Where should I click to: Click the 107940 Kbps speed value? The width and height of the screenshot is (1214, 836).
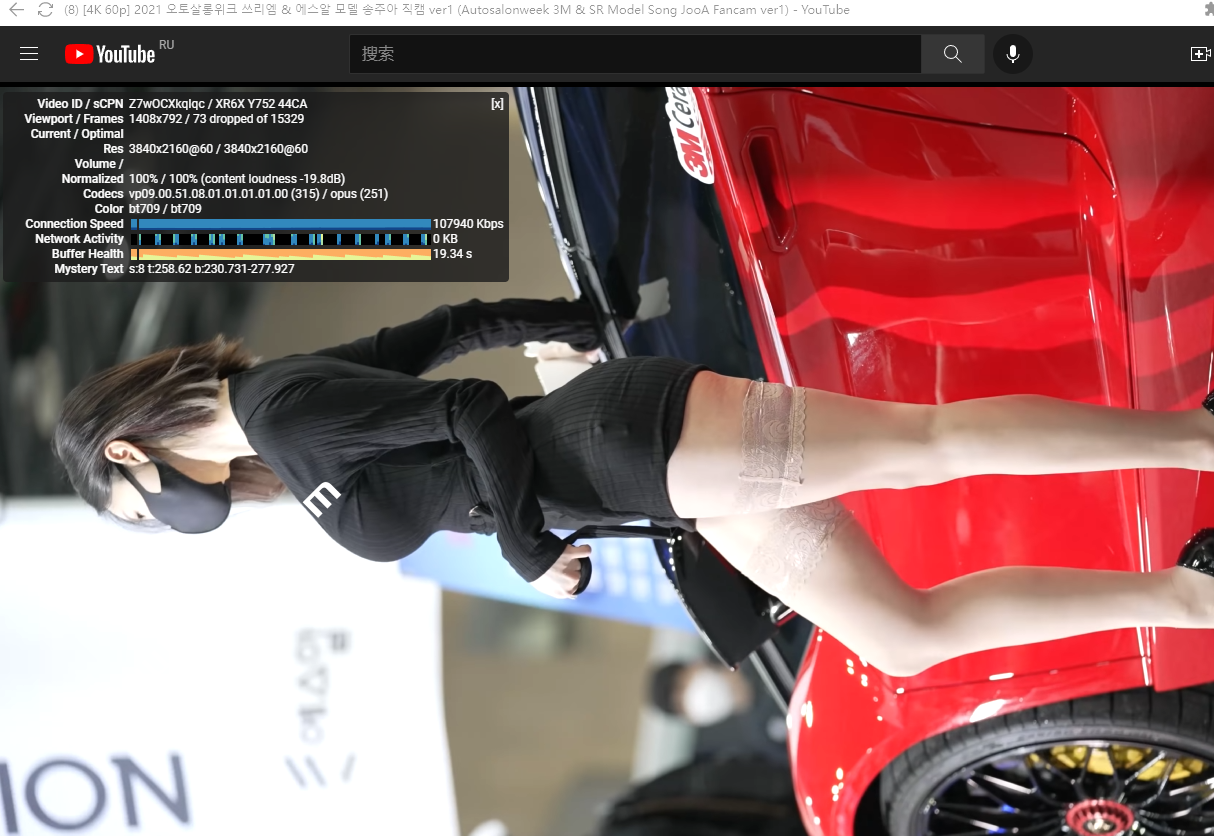click(x=468, y=224)
